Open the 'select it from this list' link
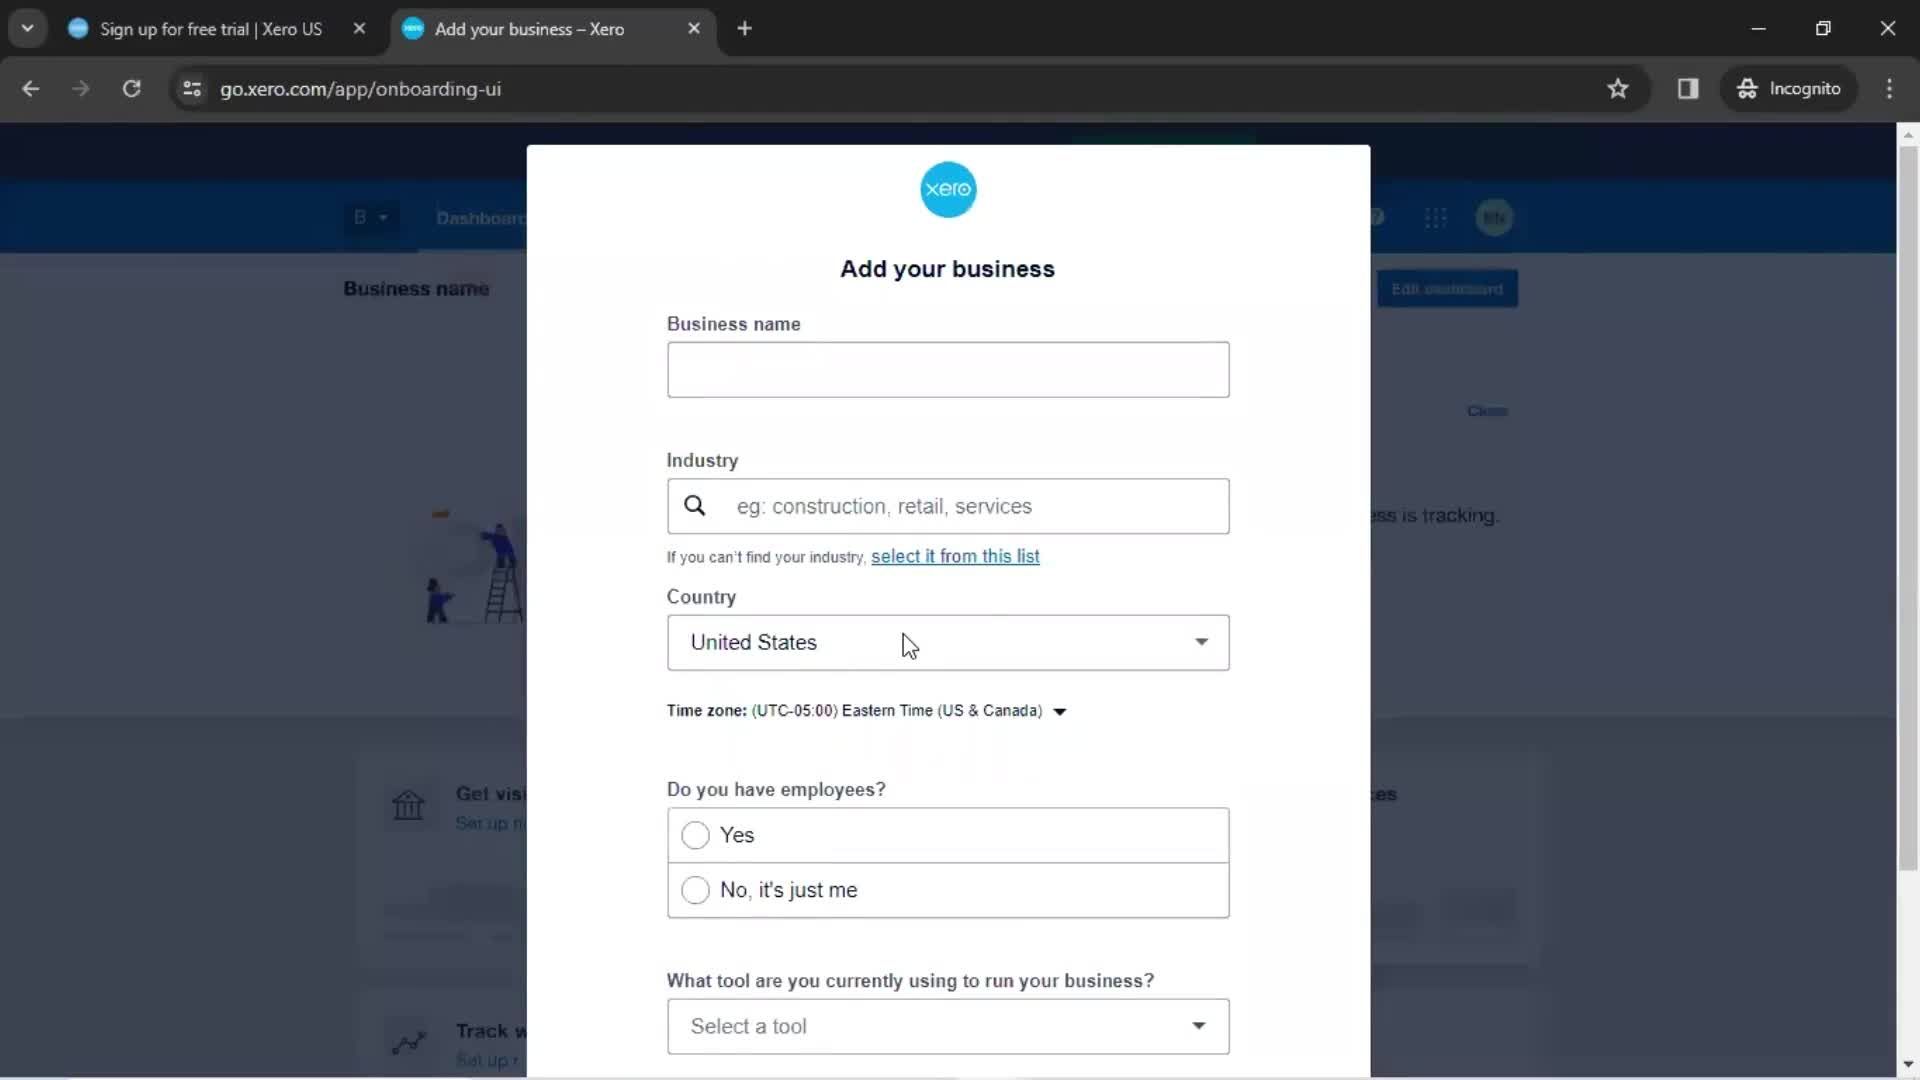 [x=955, y=556]
